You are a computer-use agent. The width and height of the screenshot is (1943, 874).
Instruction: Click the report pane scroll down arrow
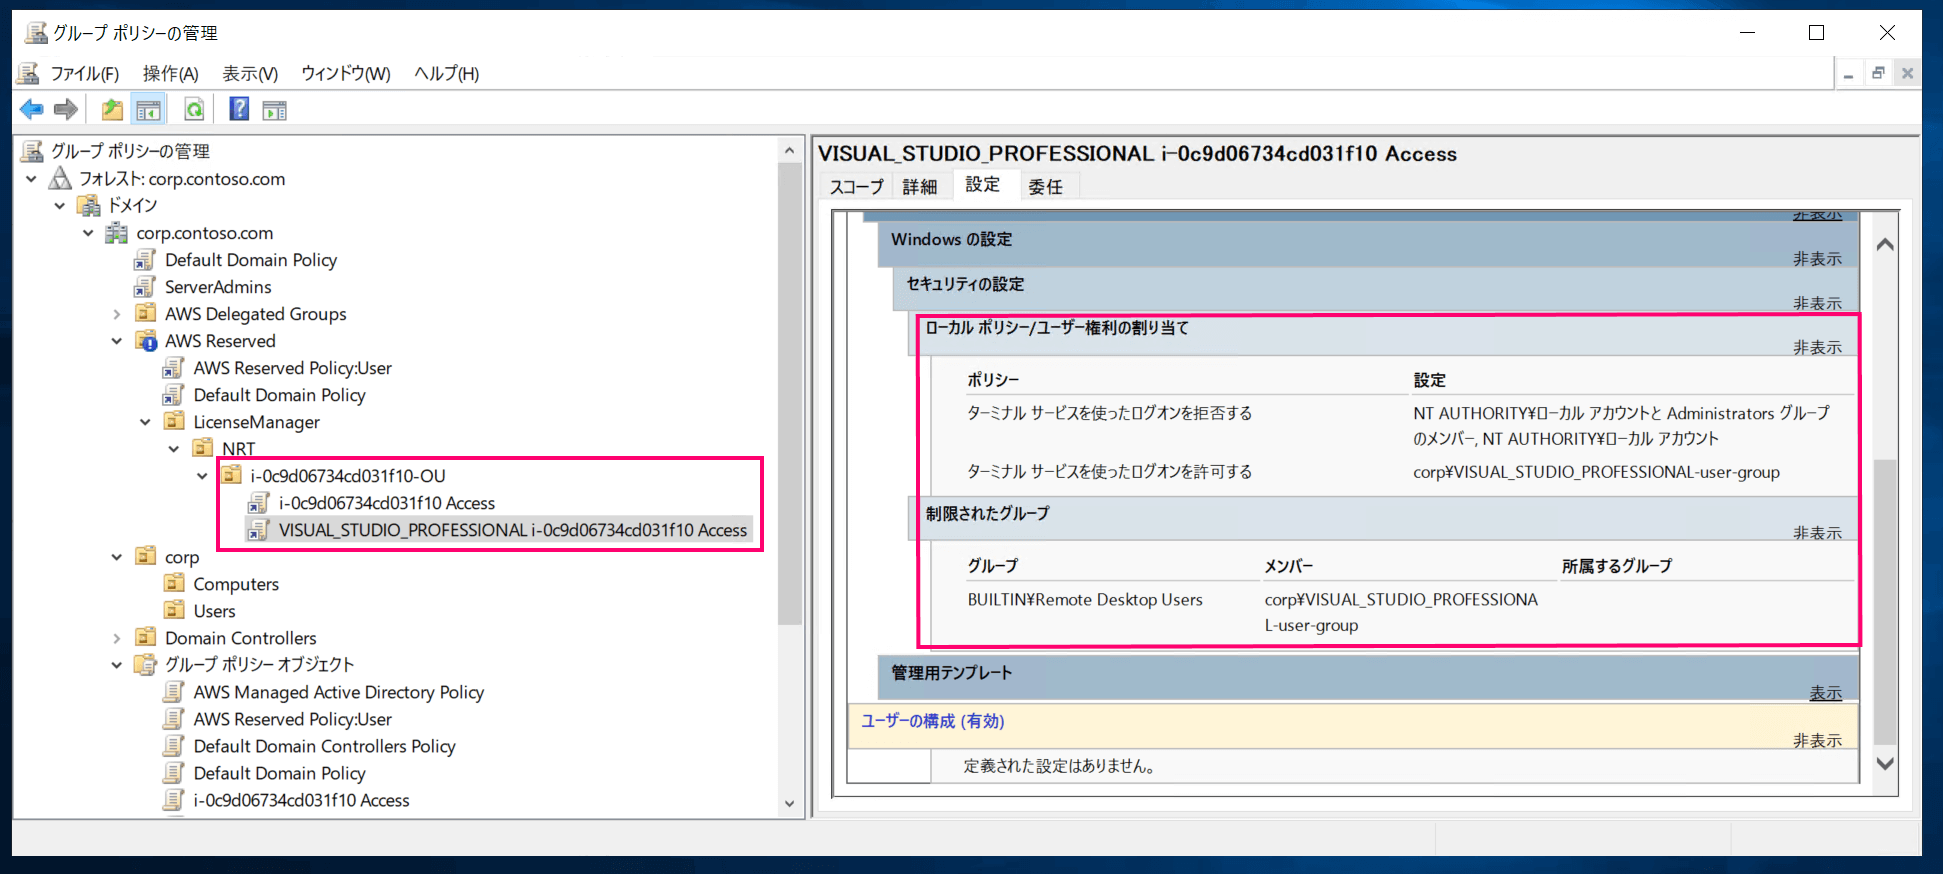click(1885, 763)
